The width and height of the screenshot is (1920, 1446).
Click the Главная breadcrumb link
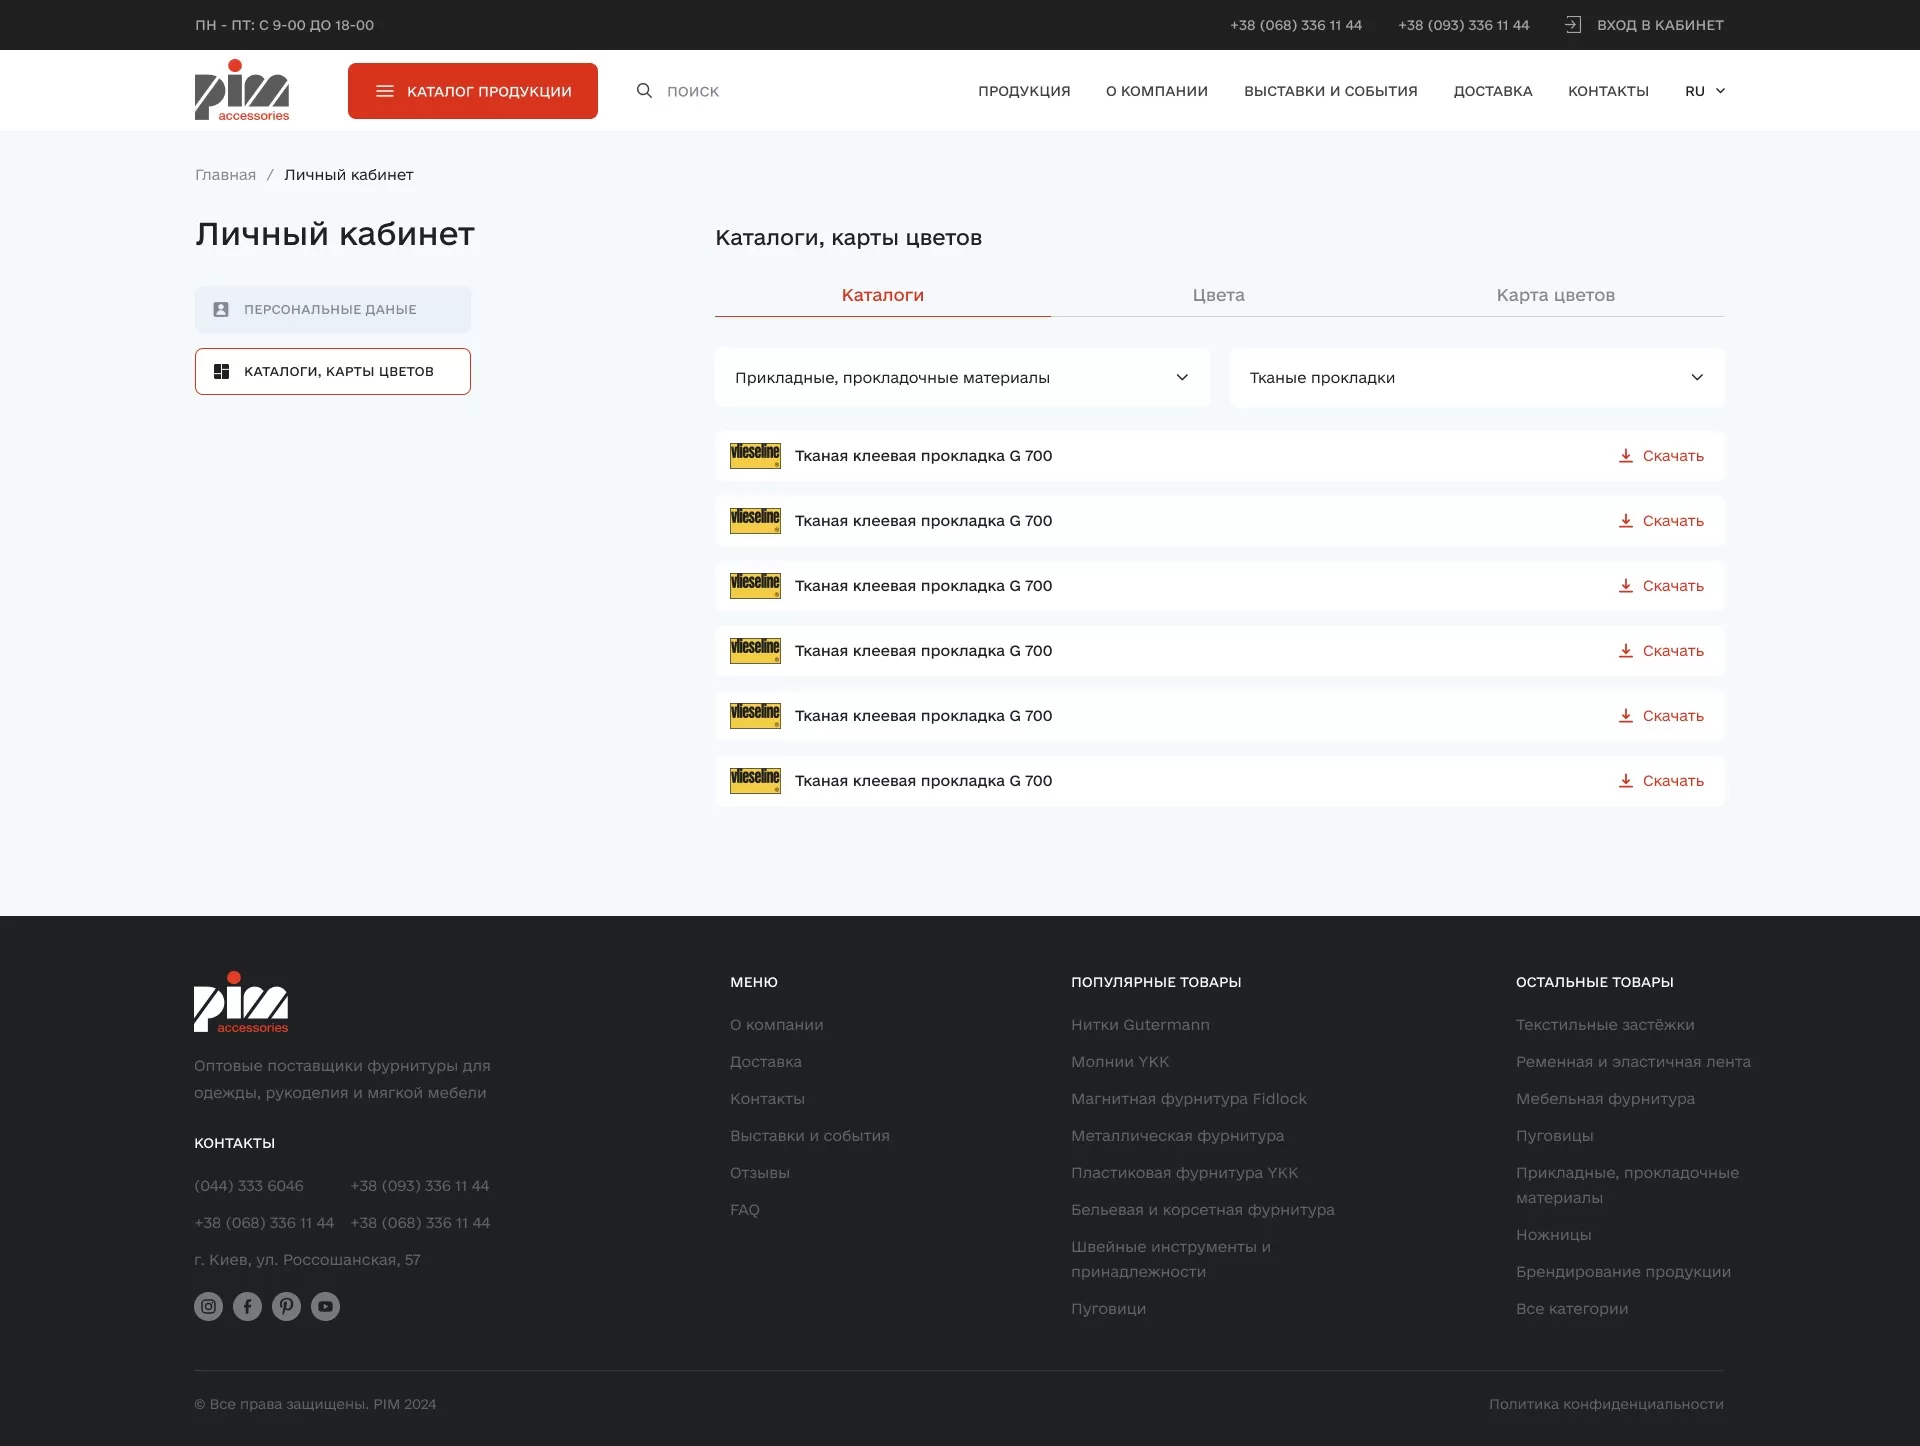[x=226, y=174]
